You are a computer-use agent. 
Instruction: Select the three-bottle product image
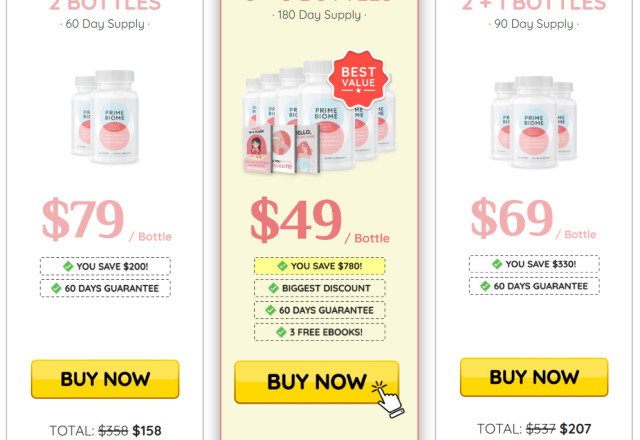[534, 122]
